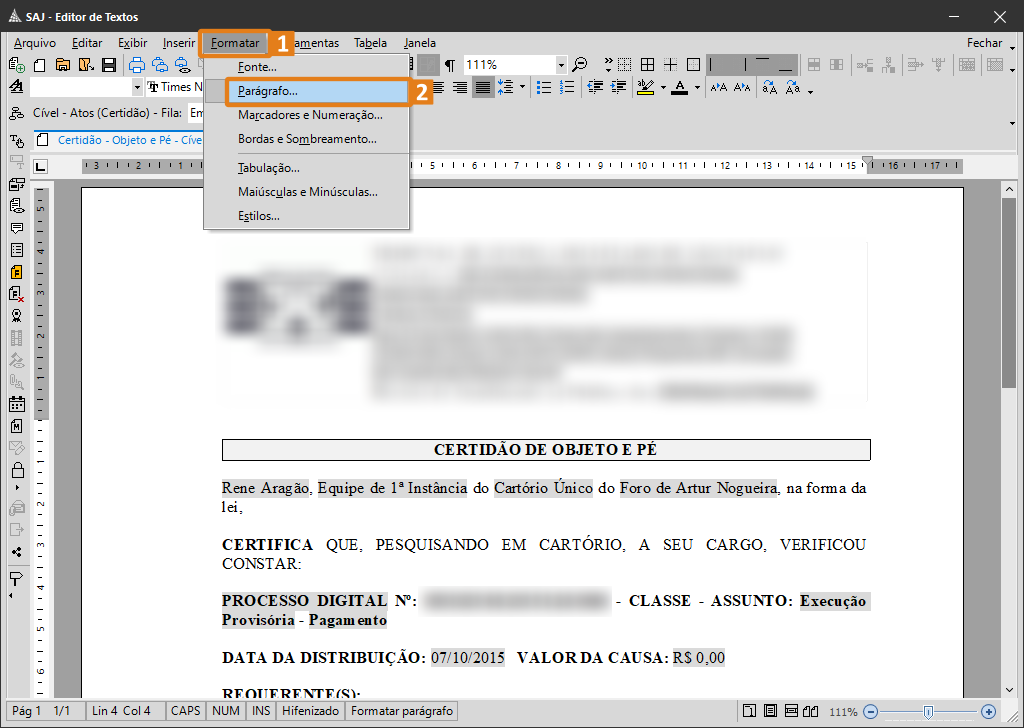Apply the black font color button
This screenshot has width=1024, height=728.
click(x=680, y=87)
